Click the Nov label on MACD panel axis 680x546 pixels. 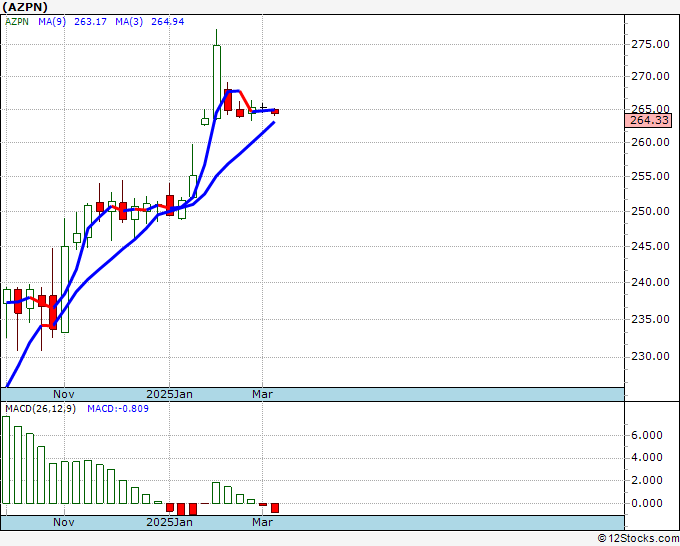(64, 522)
